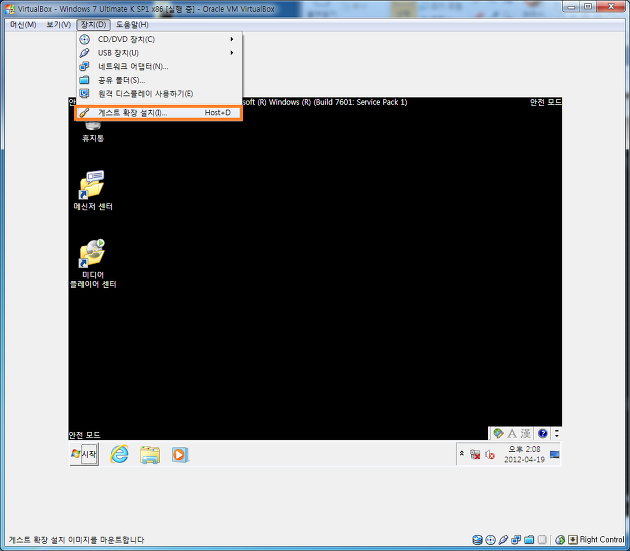Open Windows Explorer from guest taskbar
630x551 pixels.
tap(150, 455)
